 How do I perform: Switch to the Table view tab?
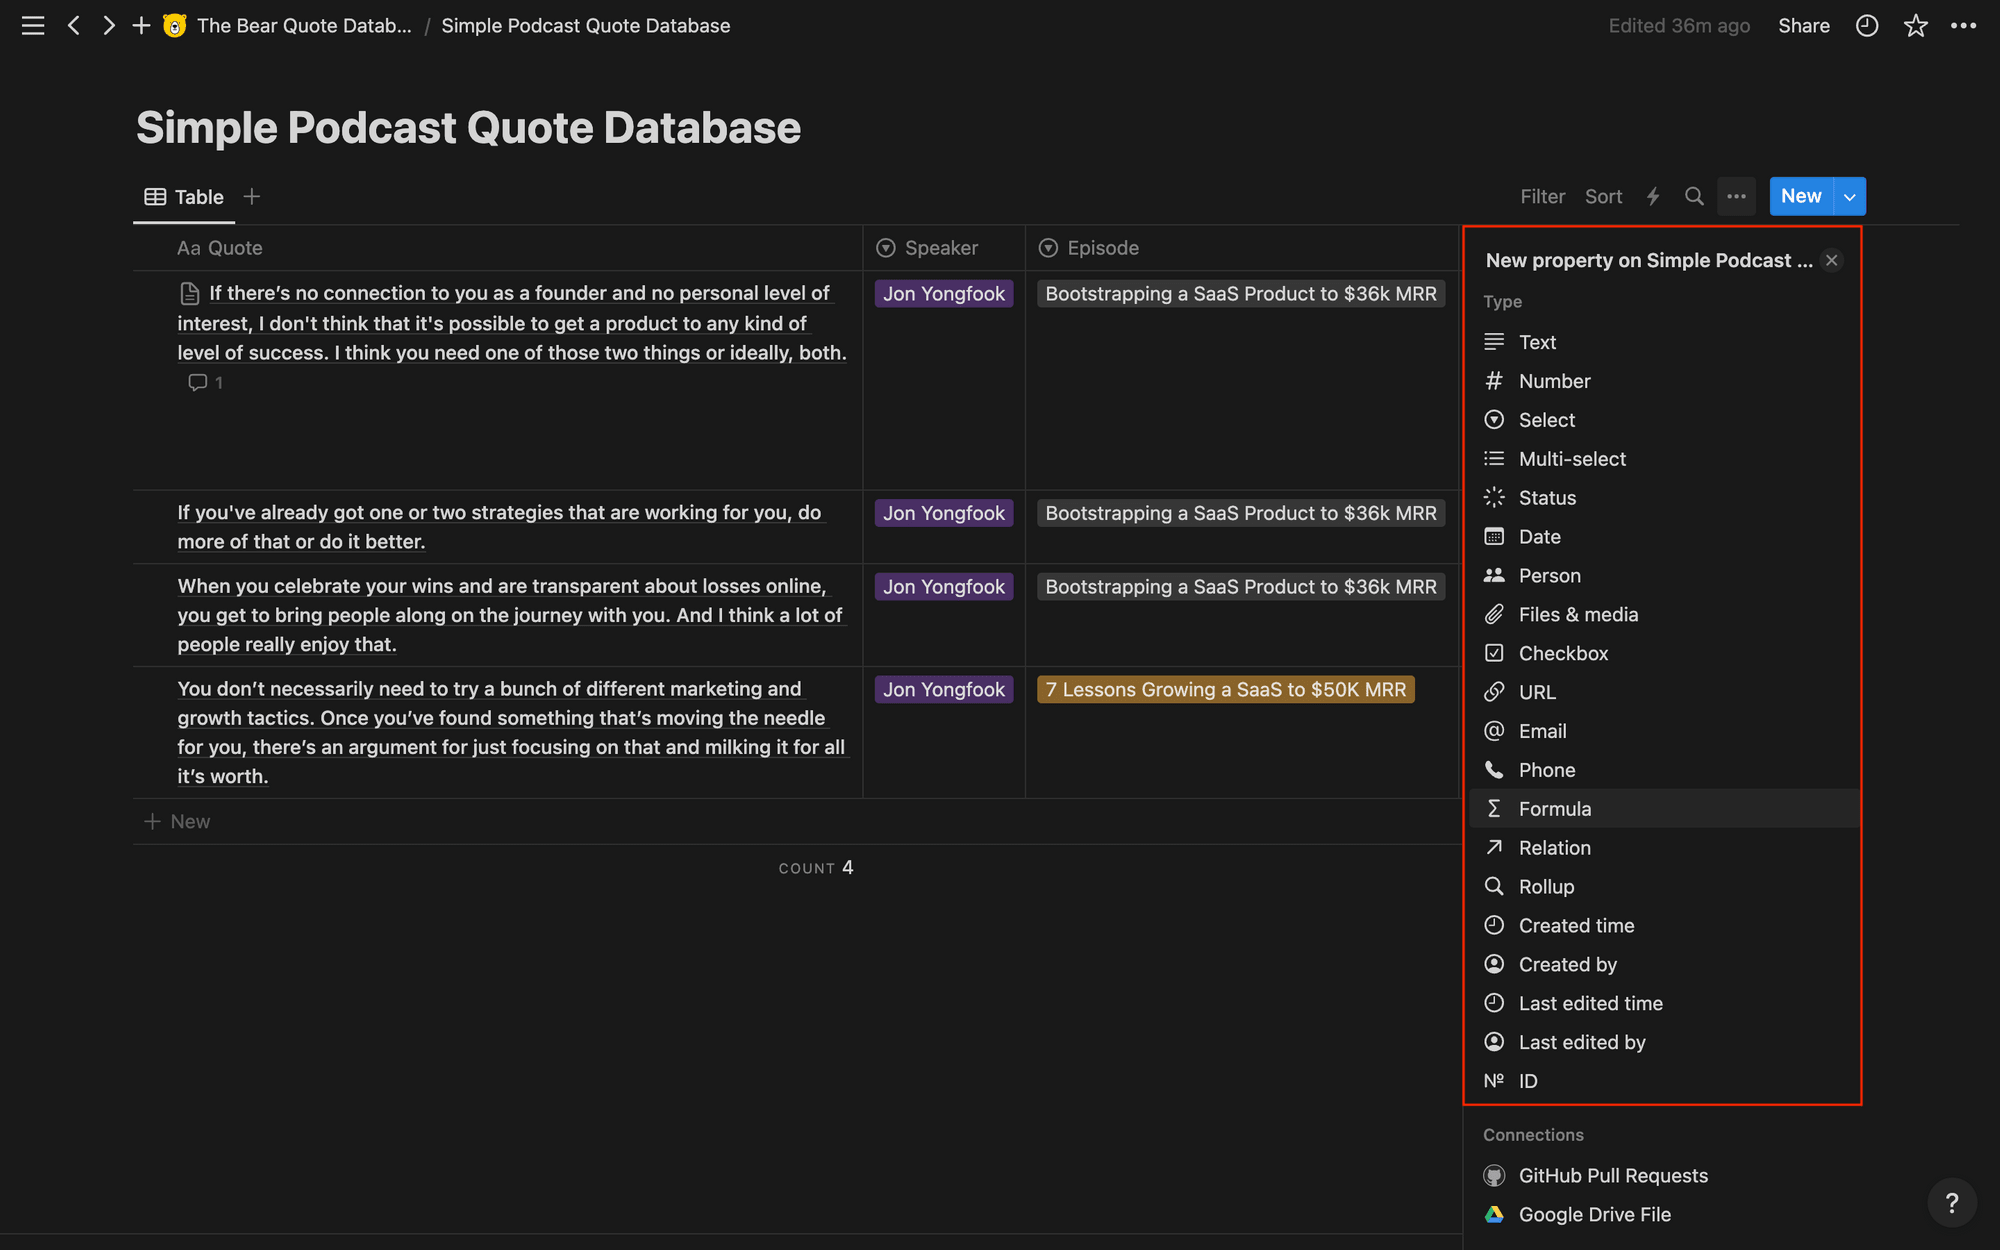(x=184, y=196)
